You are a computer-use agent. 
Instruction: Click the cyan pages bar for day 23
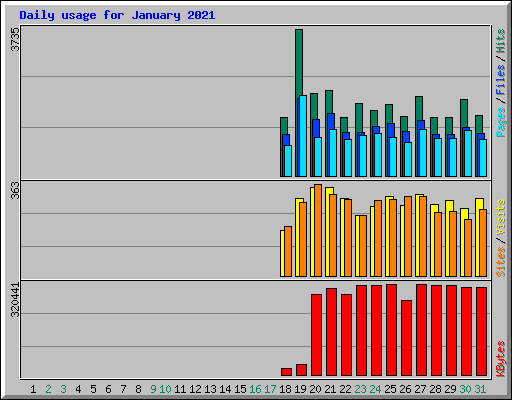pyautogui.click(x=363, y=156)
